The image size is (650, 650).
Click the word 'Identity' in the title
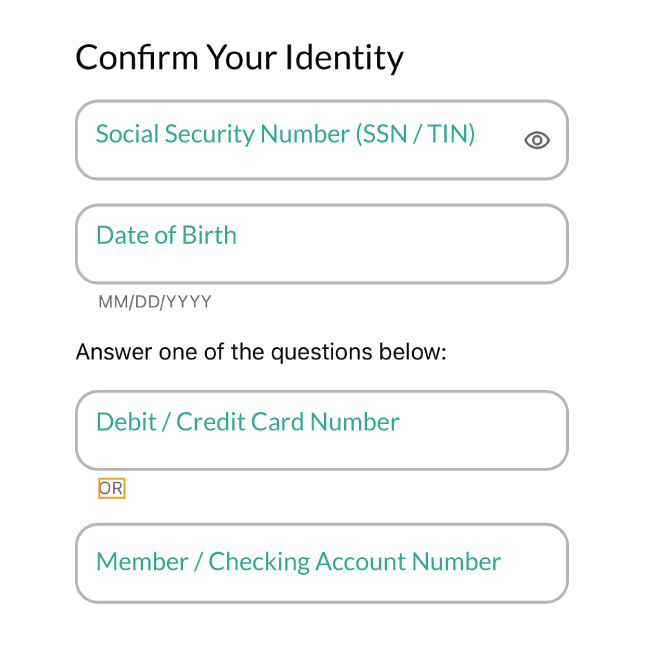coord(344,58)
